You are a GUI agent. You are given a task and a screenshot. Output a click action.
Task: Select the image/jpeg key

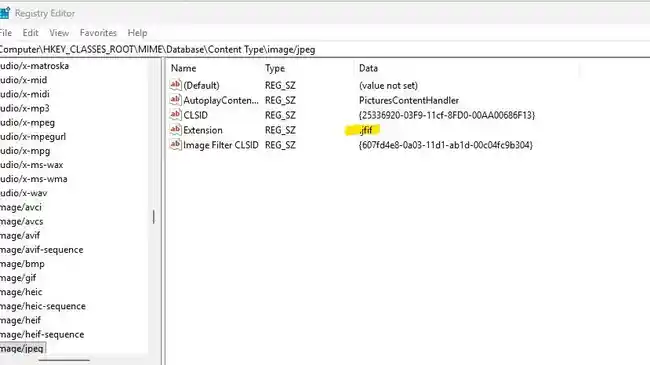[22, 349]
